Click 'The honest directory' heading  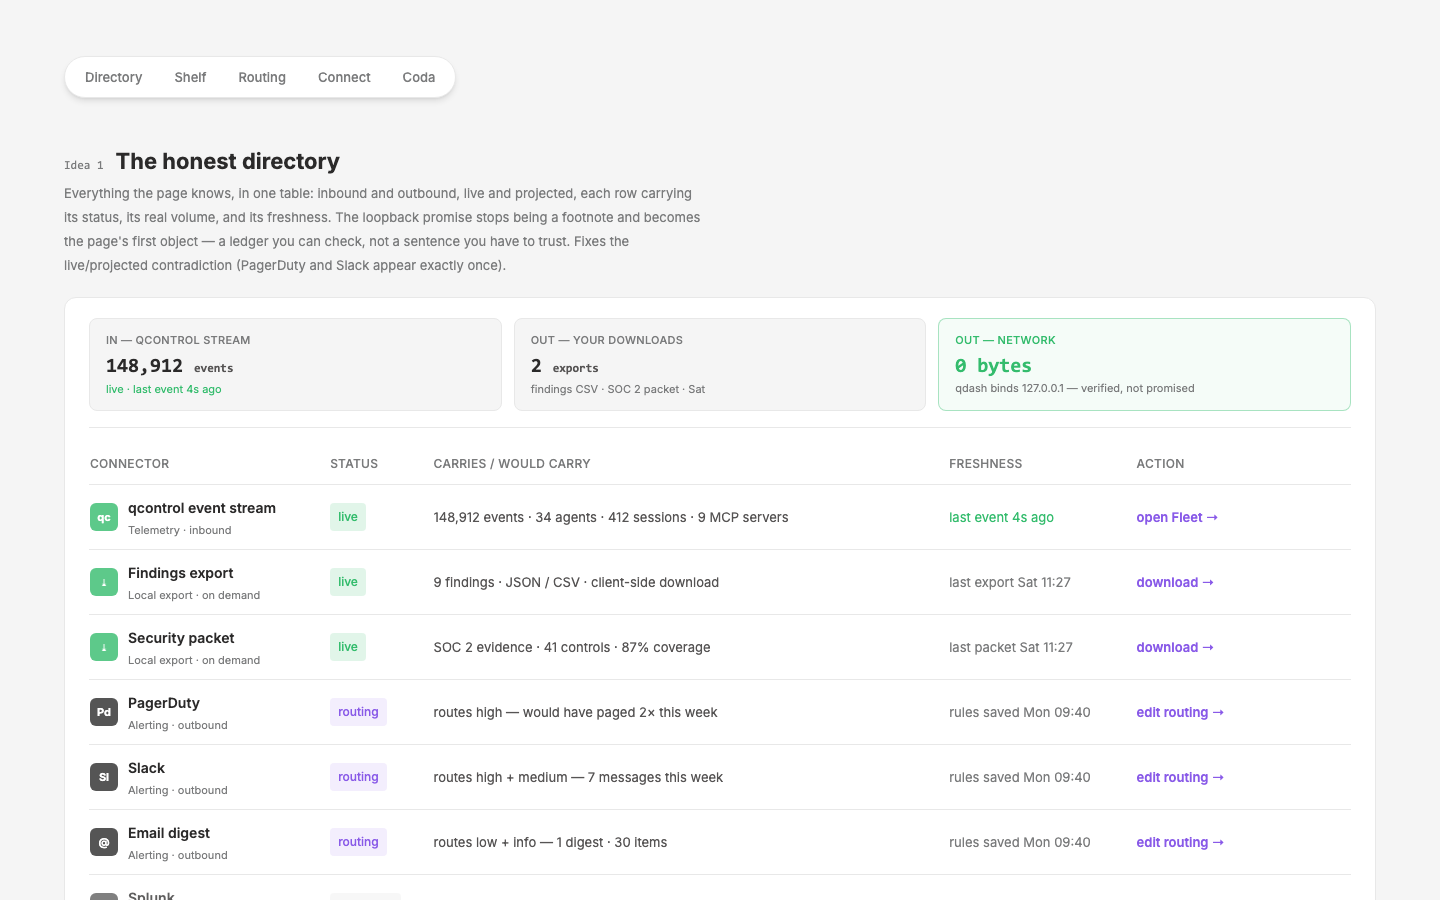pyautogui.click(x=228, y=161)
